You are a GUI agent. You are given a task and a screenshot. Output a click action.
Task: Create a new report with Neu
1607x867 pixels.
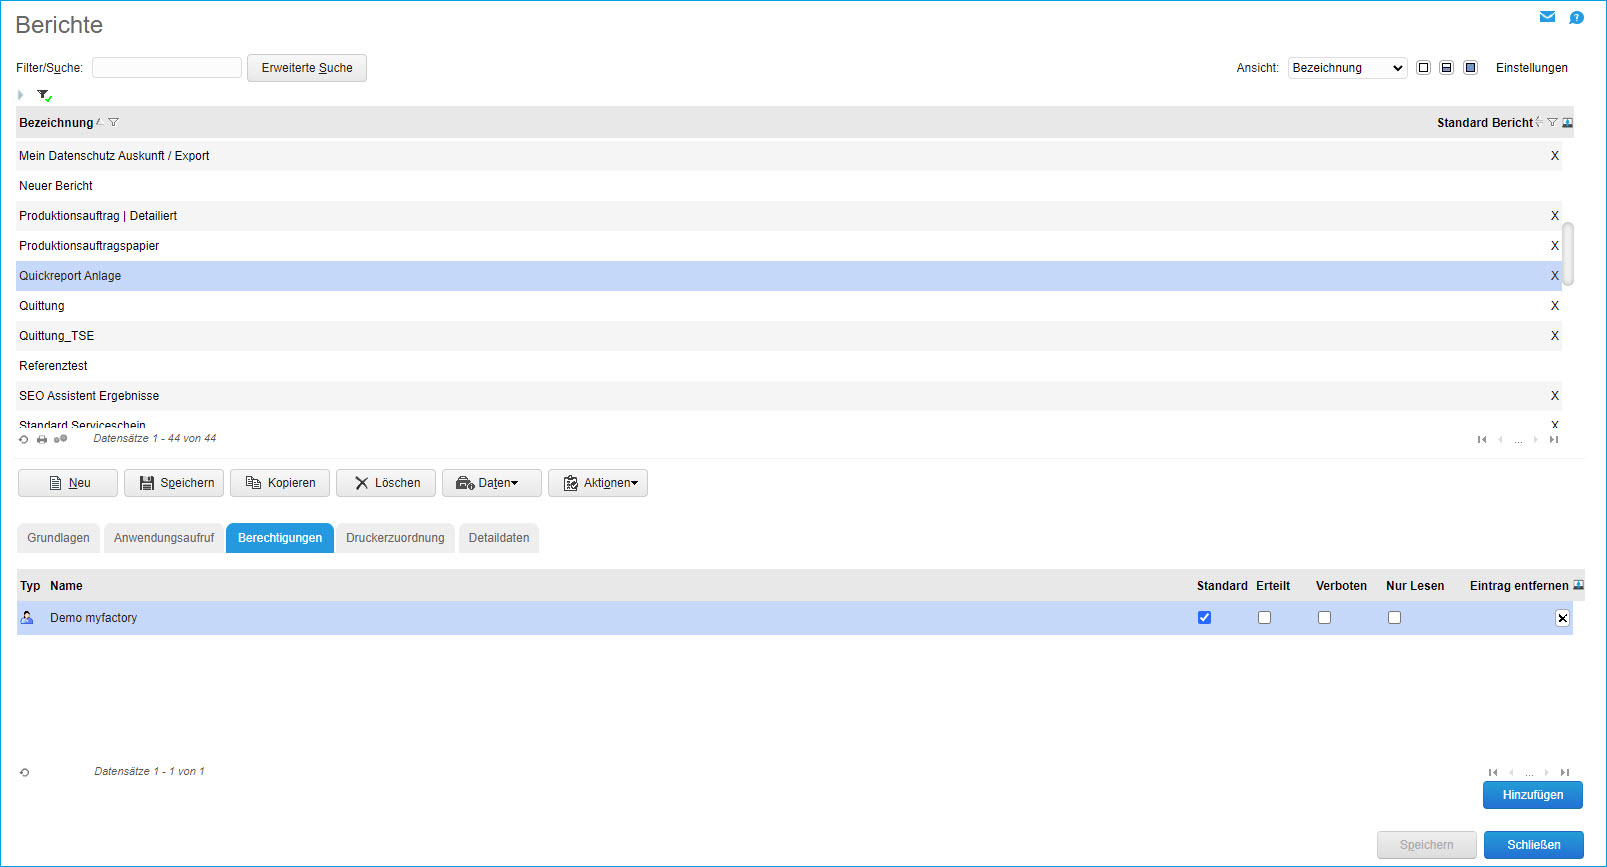[68, 483]
